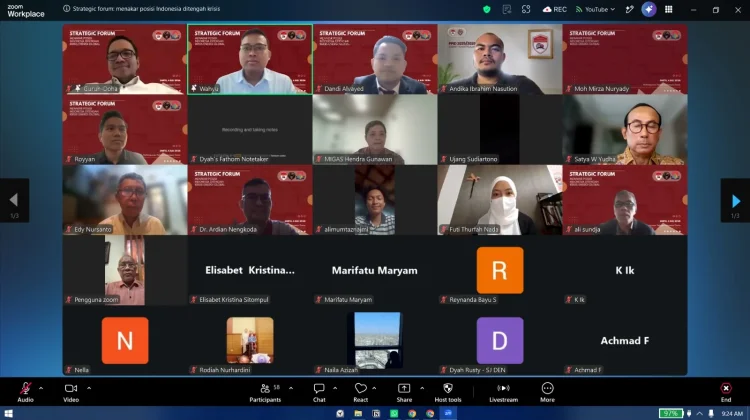750x420 pixels.
Task: Open the green WhatsApp taskbar icon
Action: [394, 413]
